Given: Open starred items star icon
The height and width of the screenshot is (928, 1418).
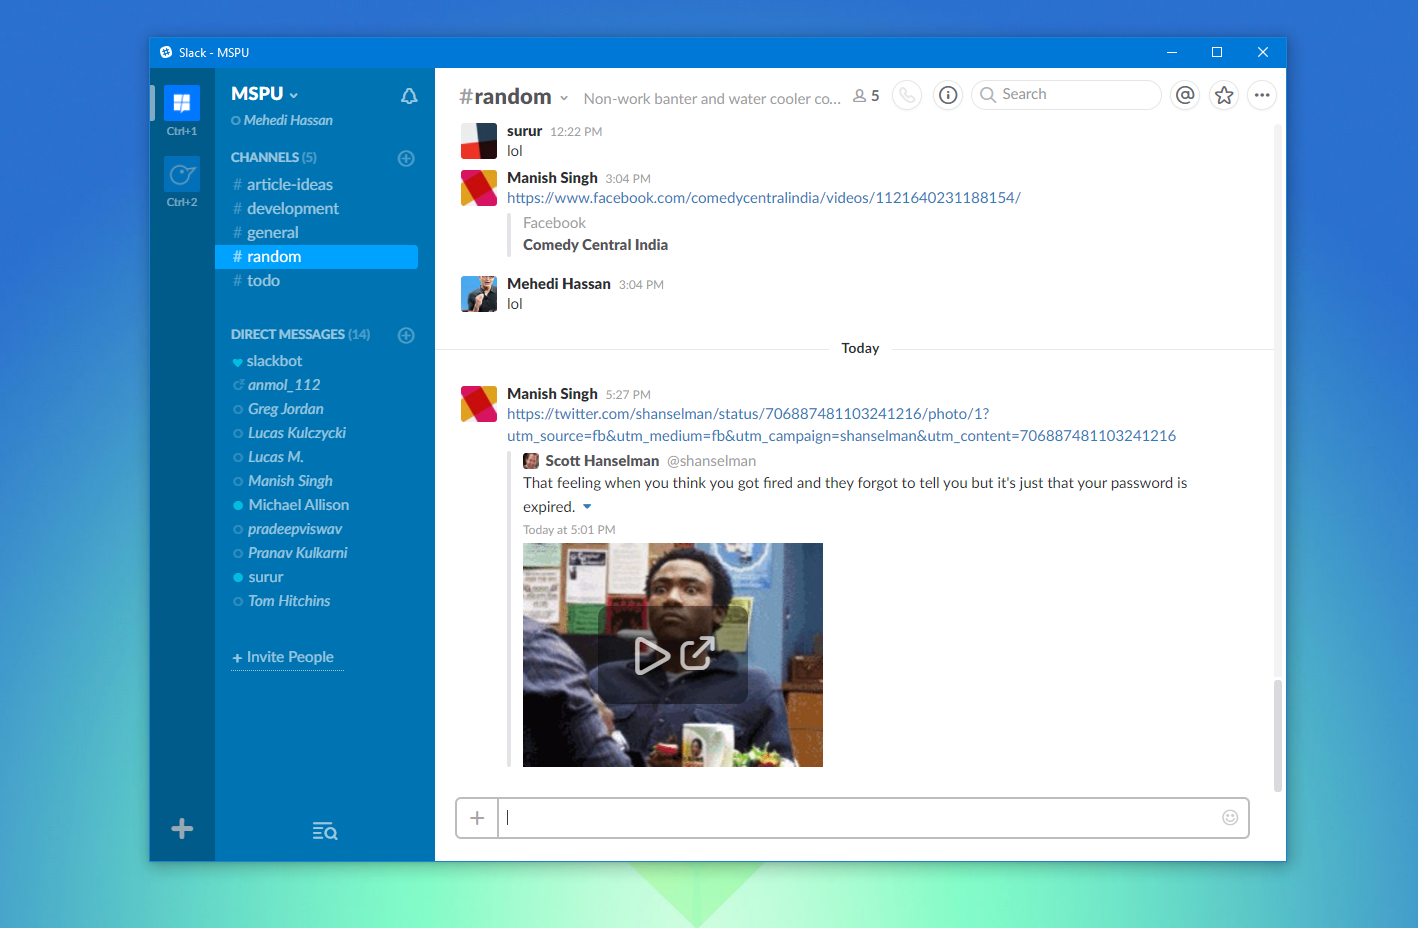Looking at the screenshot, I should (x=1224, y=95).
